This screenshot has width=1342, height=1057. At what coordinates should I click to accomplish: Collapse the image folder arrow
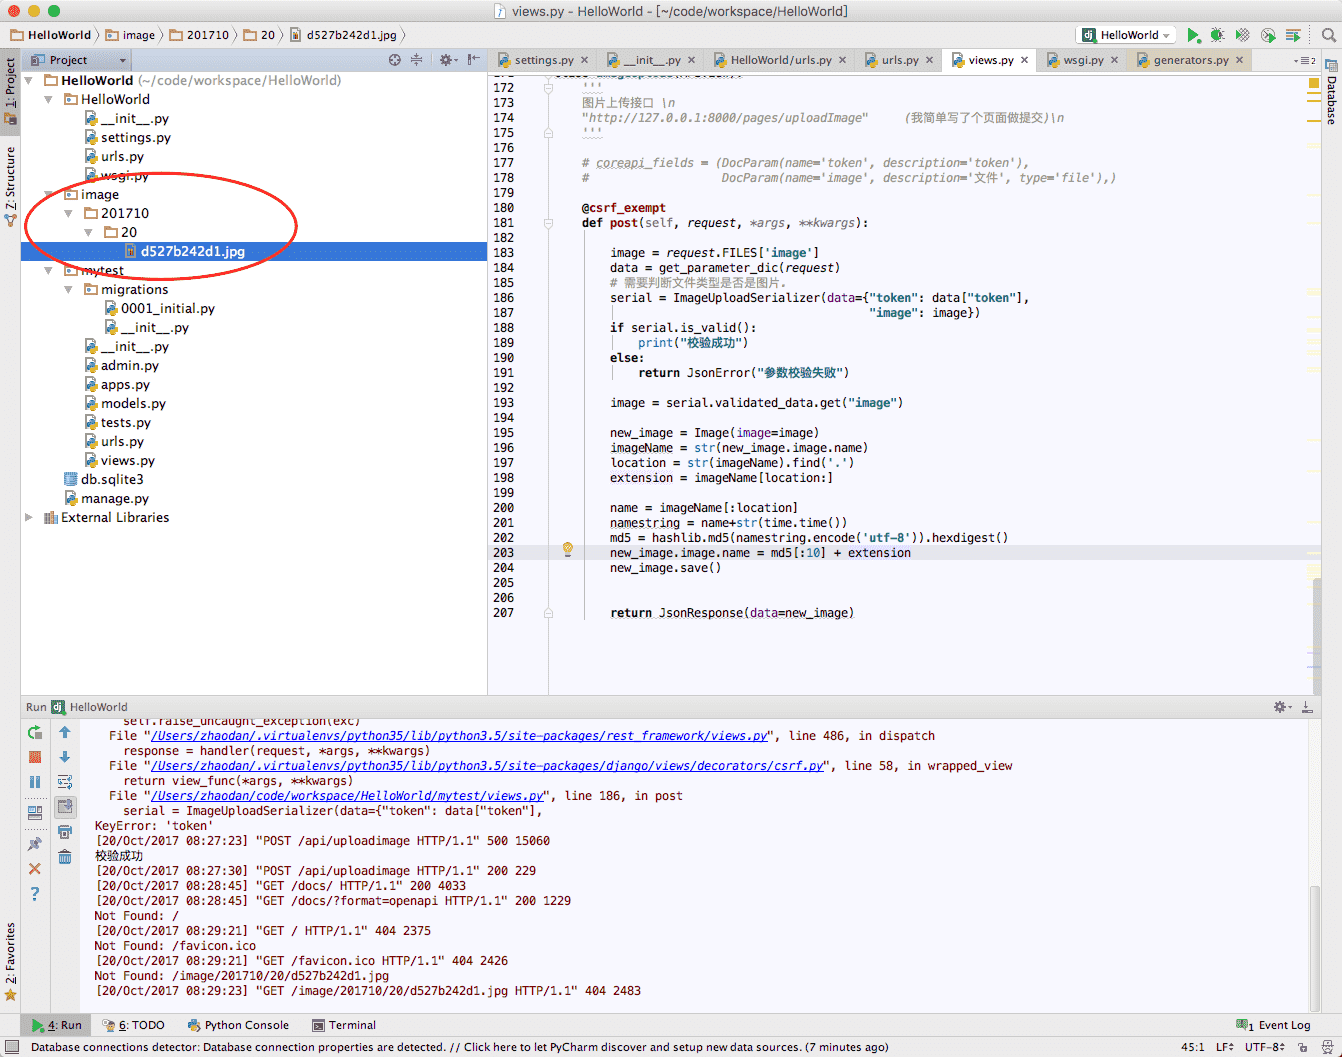pyautogui.click(x=48, y=195)
